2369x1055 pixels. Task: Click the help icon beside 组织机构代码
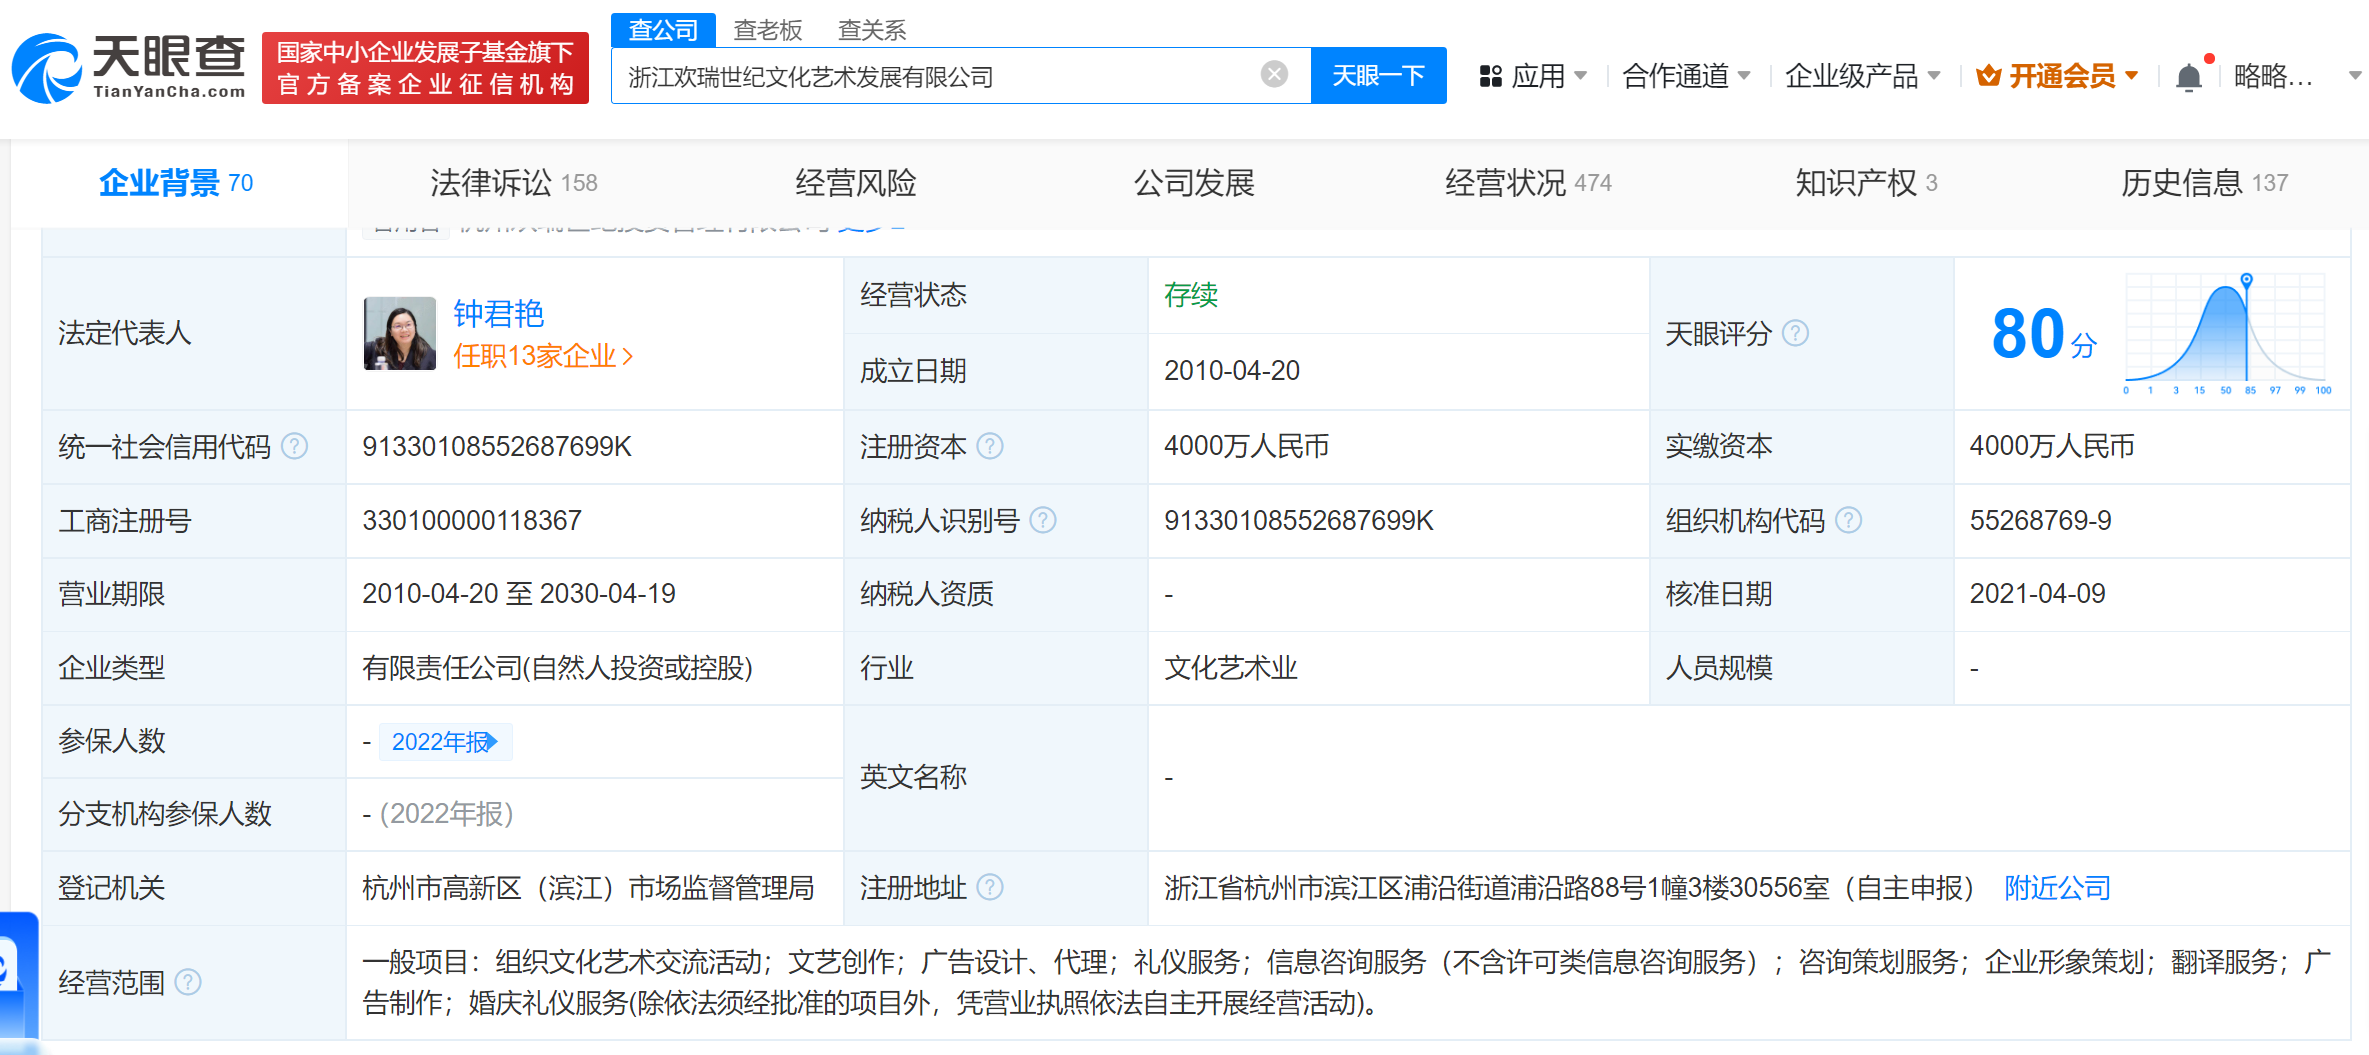pos(1849,520)
